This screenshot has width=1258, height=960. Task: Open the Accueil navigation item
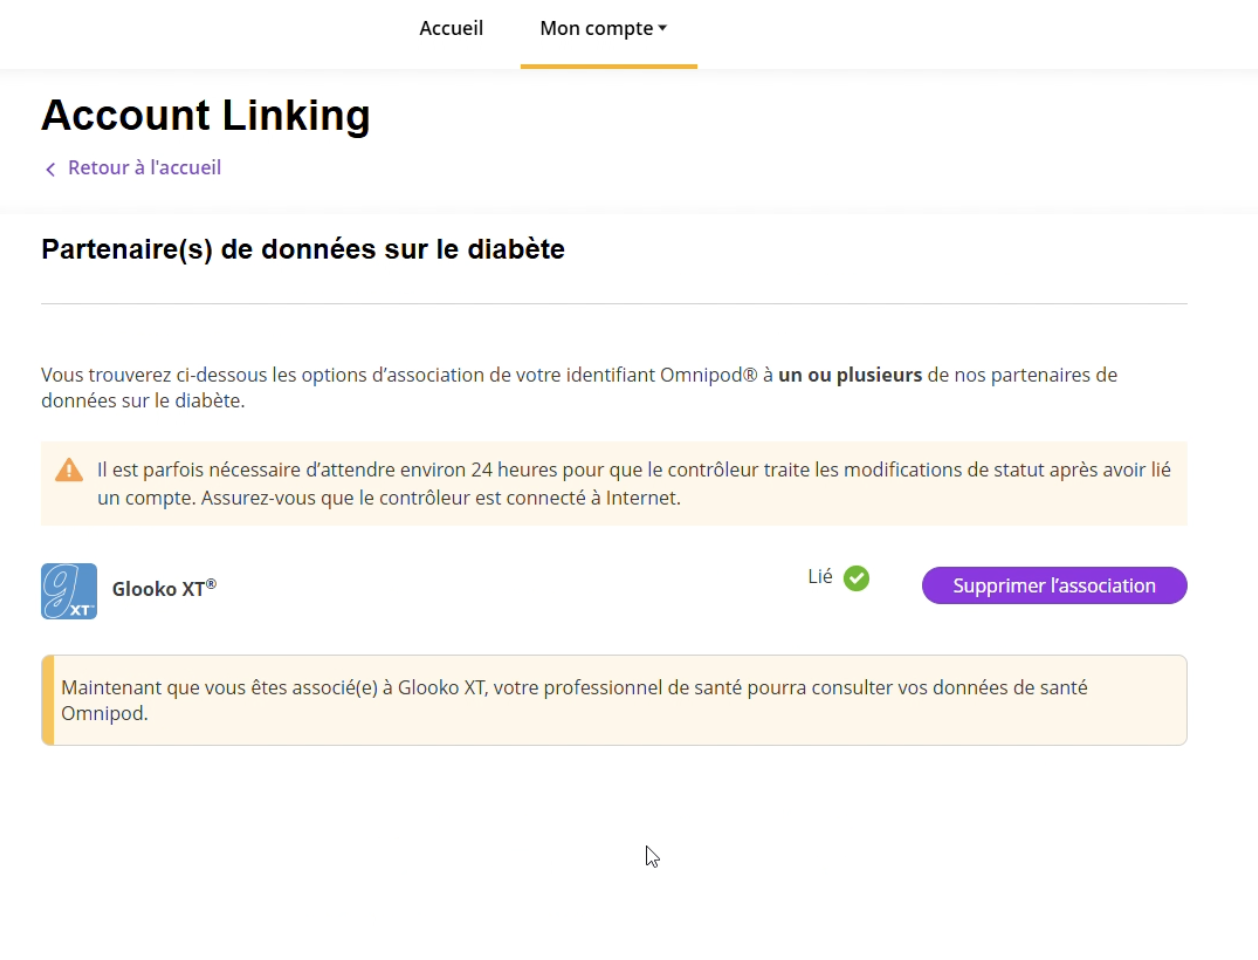tap(451, 28)
